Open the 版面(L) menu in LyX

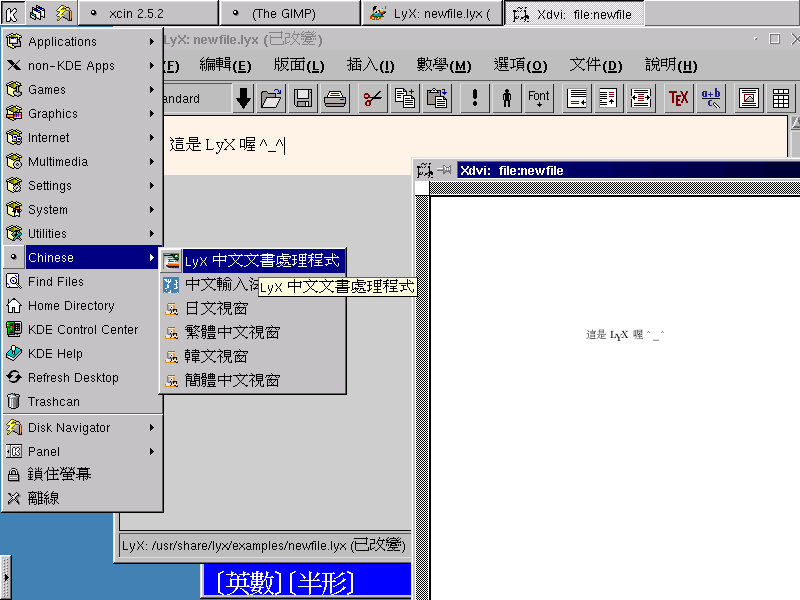pos(298,65)
